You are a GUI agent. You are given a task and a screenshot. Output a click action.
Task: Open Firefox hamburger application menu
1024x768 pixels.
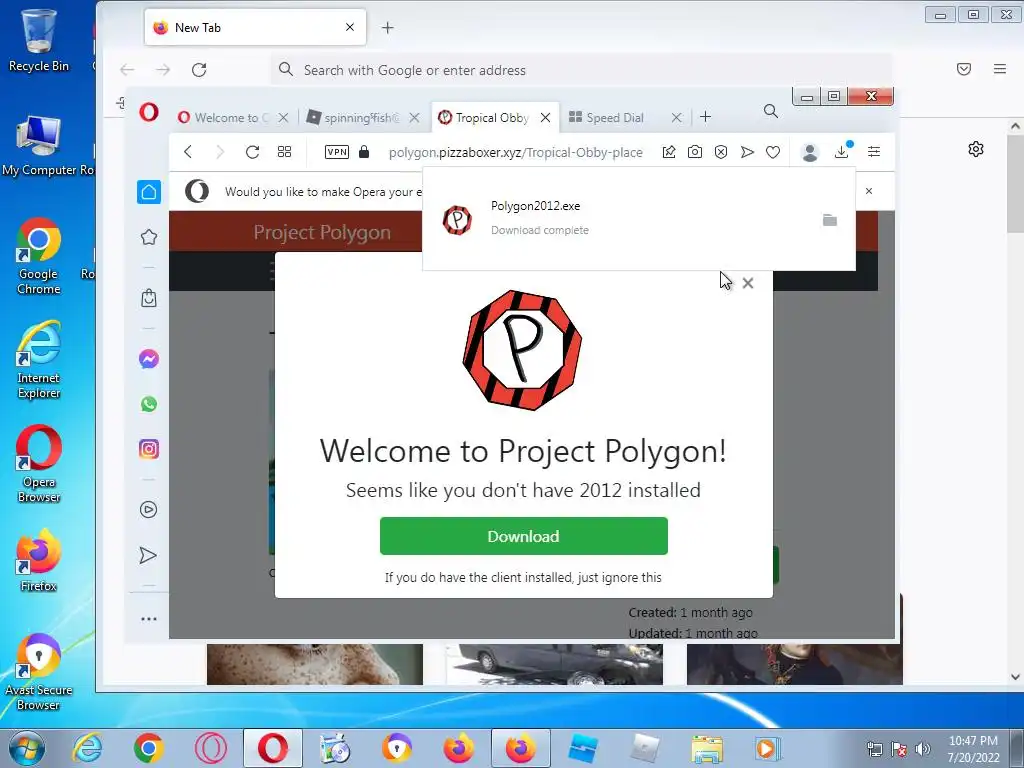1000,69
